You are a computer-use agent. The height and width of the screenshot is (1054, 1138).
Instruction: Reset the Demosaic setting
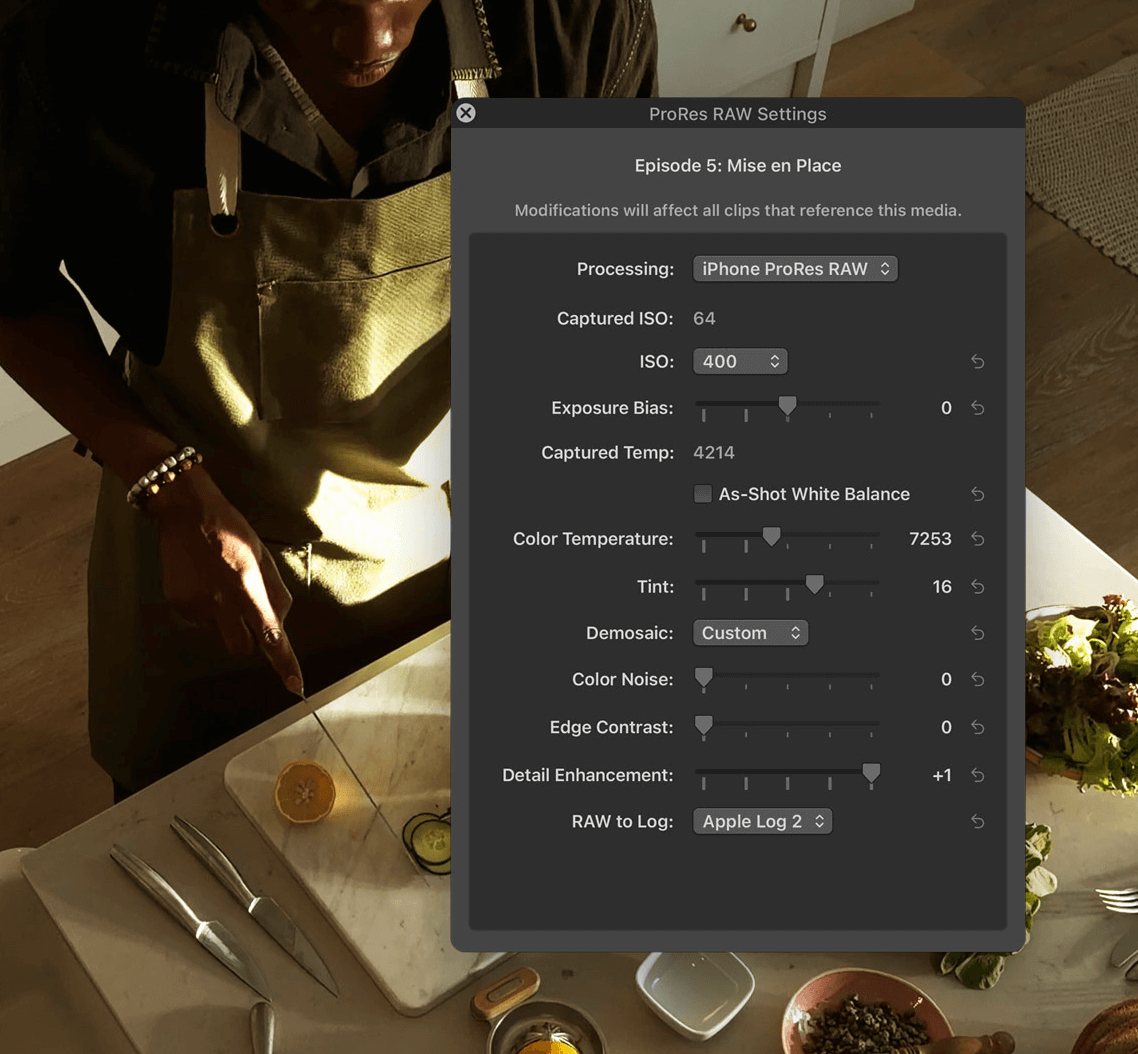pyautogui.click(x=977, y=633)
